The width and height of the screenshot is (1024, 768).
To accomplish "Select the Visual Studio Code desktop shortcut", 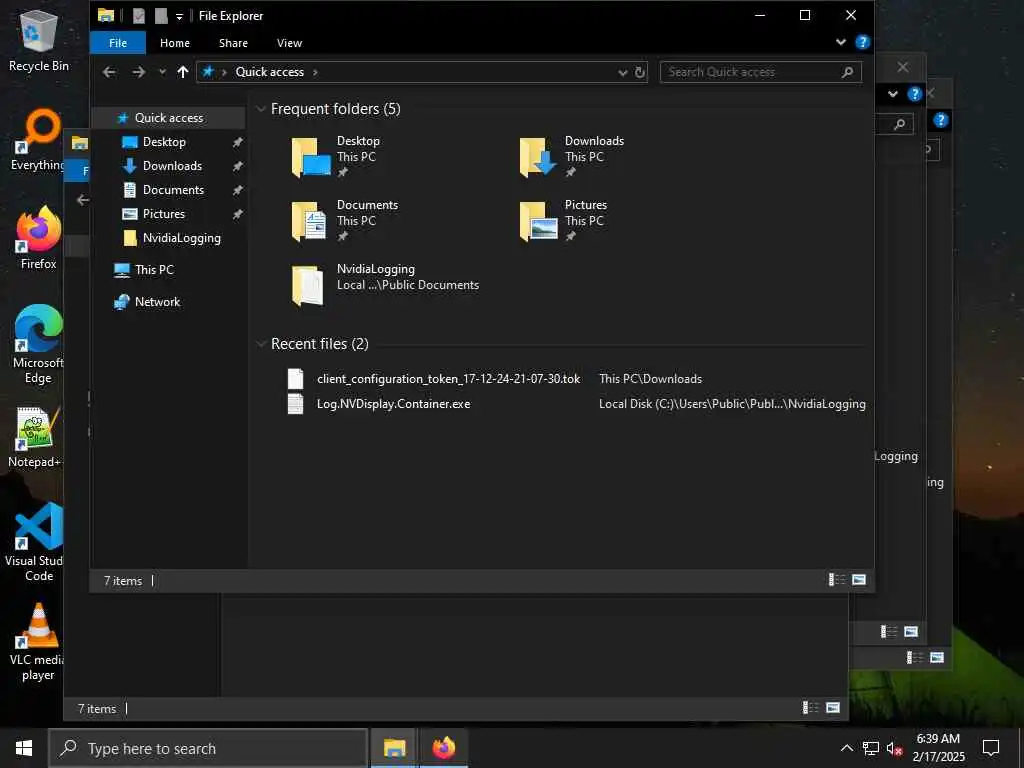I will 36,542.
